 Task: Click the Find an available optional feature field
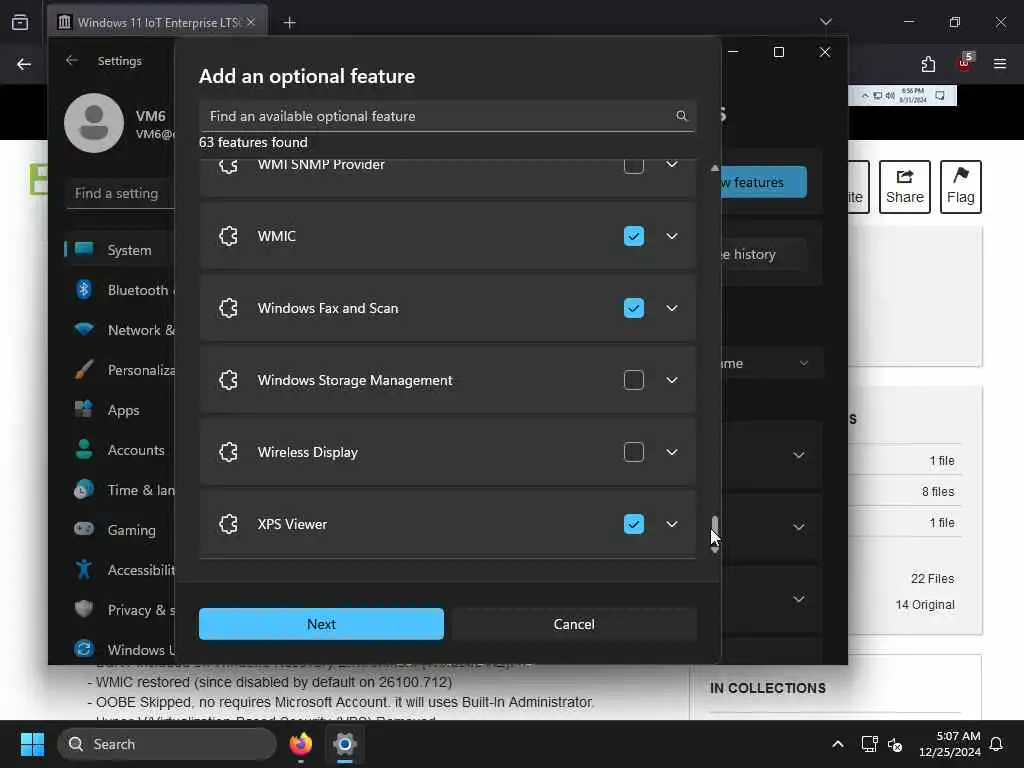(447, 116)
